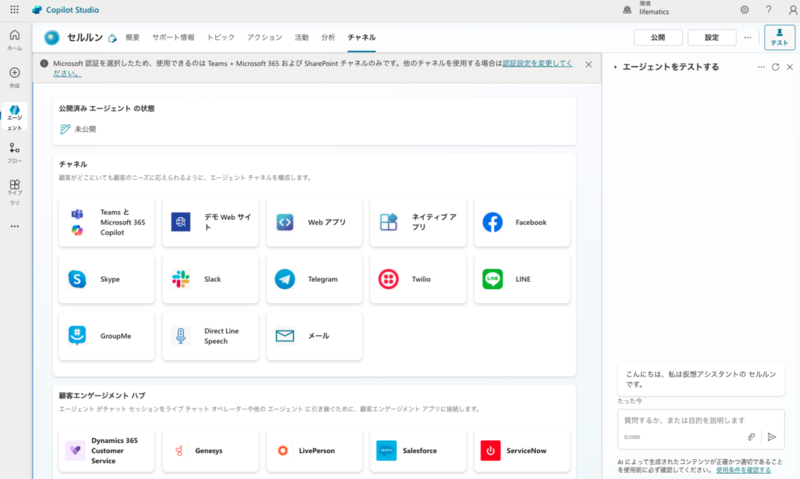Open the LivePerson engagement hub
This screenshot has height=479, width=800.
click(314, 450)
